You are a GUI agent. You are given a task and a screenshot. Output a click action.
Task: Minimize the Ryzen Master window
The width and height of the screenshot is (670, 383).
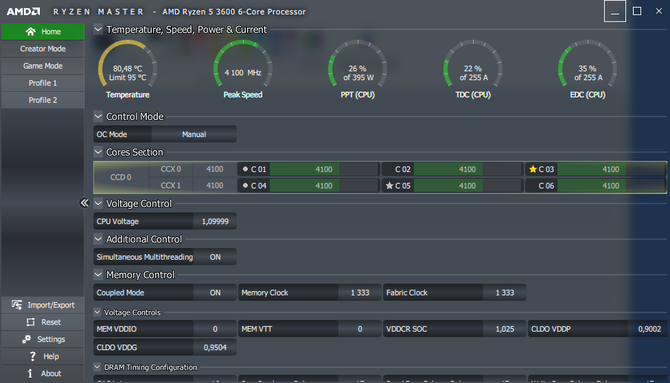(615, 11)
